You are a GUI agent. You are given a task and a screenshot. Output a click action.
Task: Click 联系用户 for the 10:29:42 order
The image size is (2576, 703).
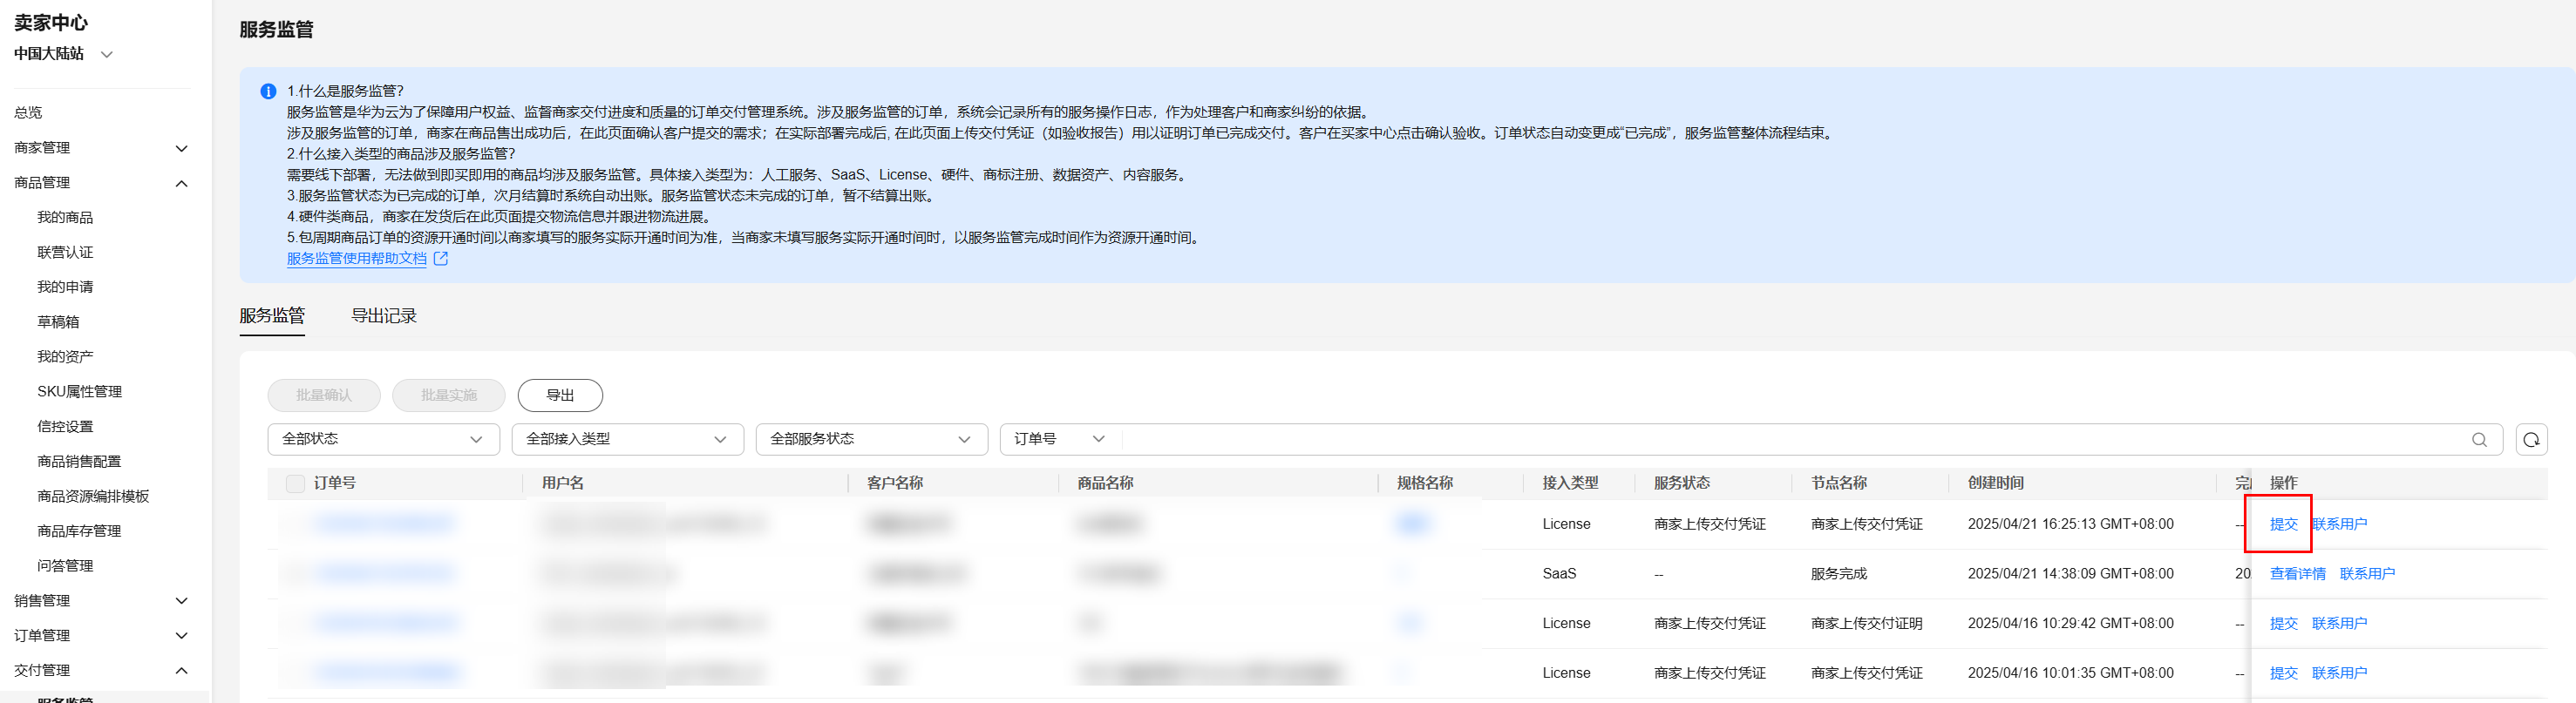pyautogui.click(x=2339, y=624)
